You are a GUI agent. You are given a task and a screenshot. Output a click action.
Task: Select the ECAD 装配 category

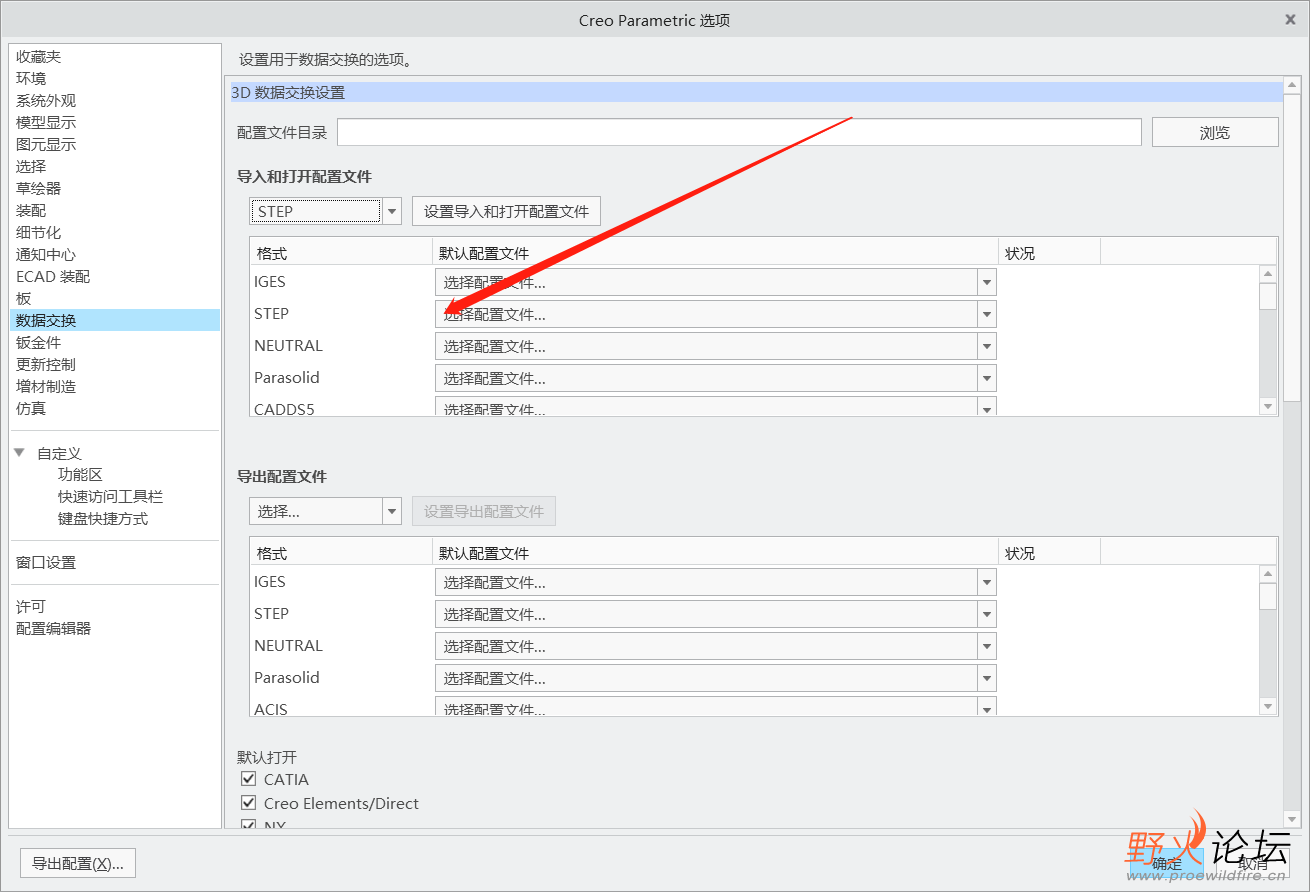tap(53, 277)
